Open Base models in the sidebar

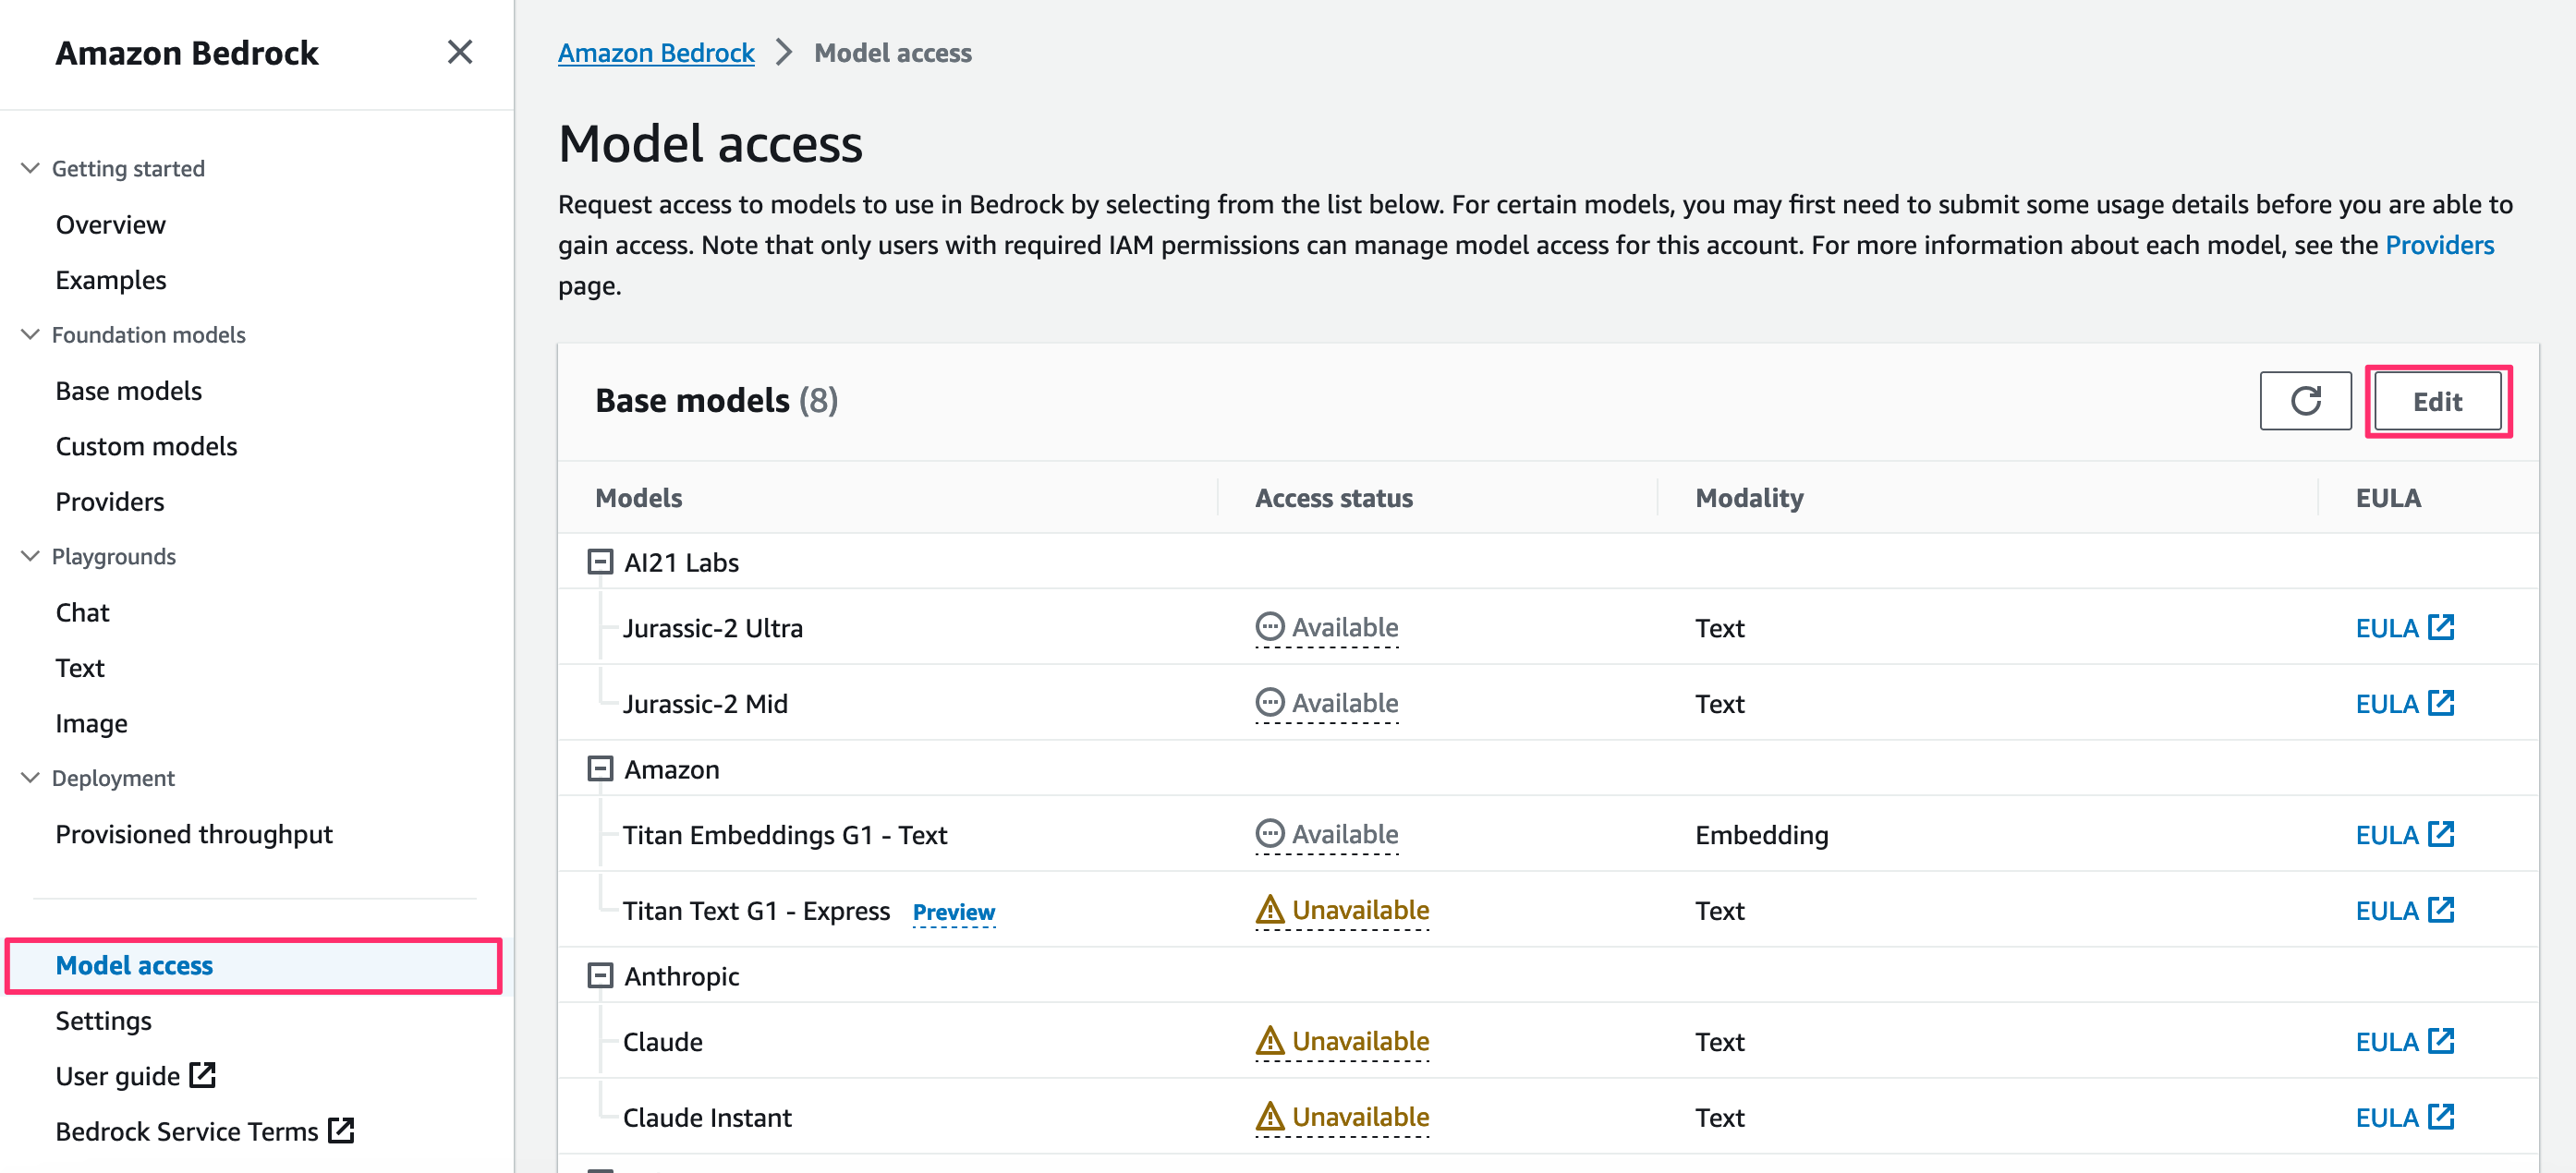pos(128,391)
